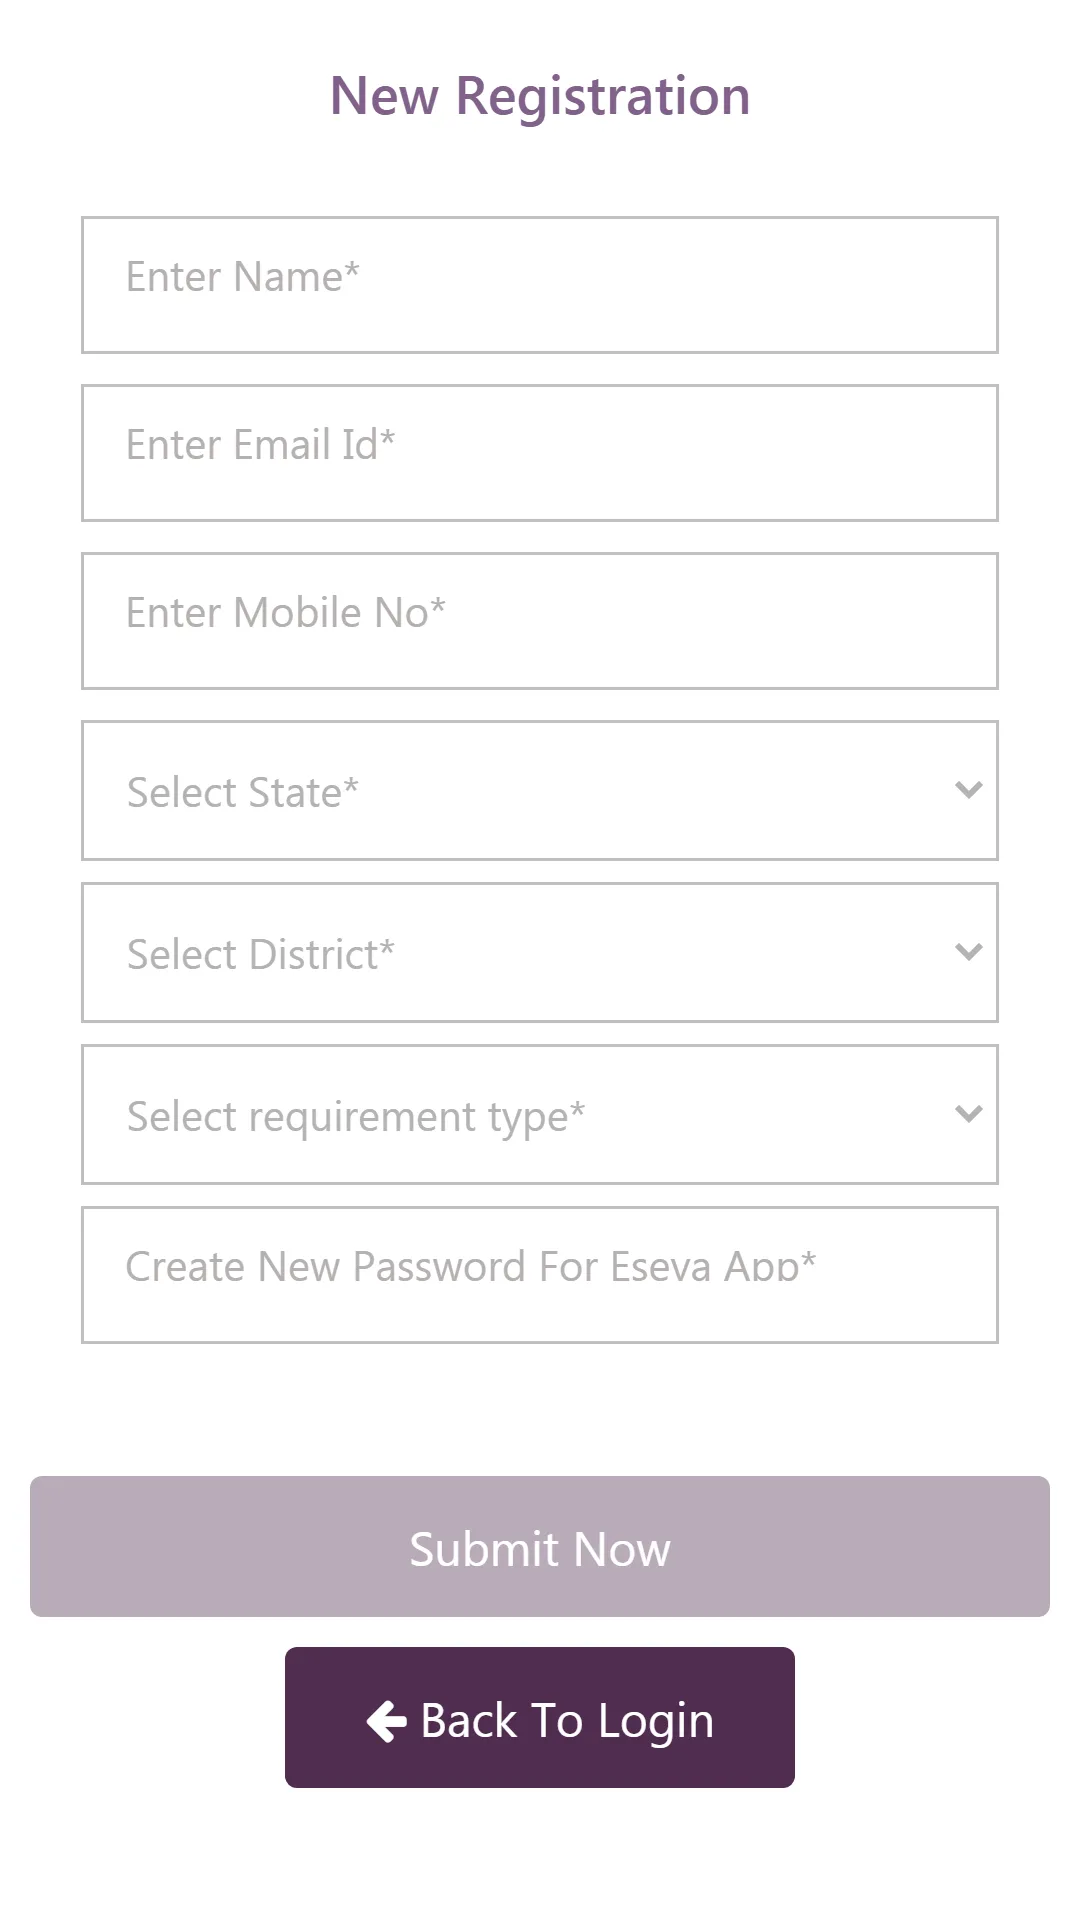The image size is (1080, 1920).
Task: Tap the 'Select State*' label text
Action: (x=242, y=793)
